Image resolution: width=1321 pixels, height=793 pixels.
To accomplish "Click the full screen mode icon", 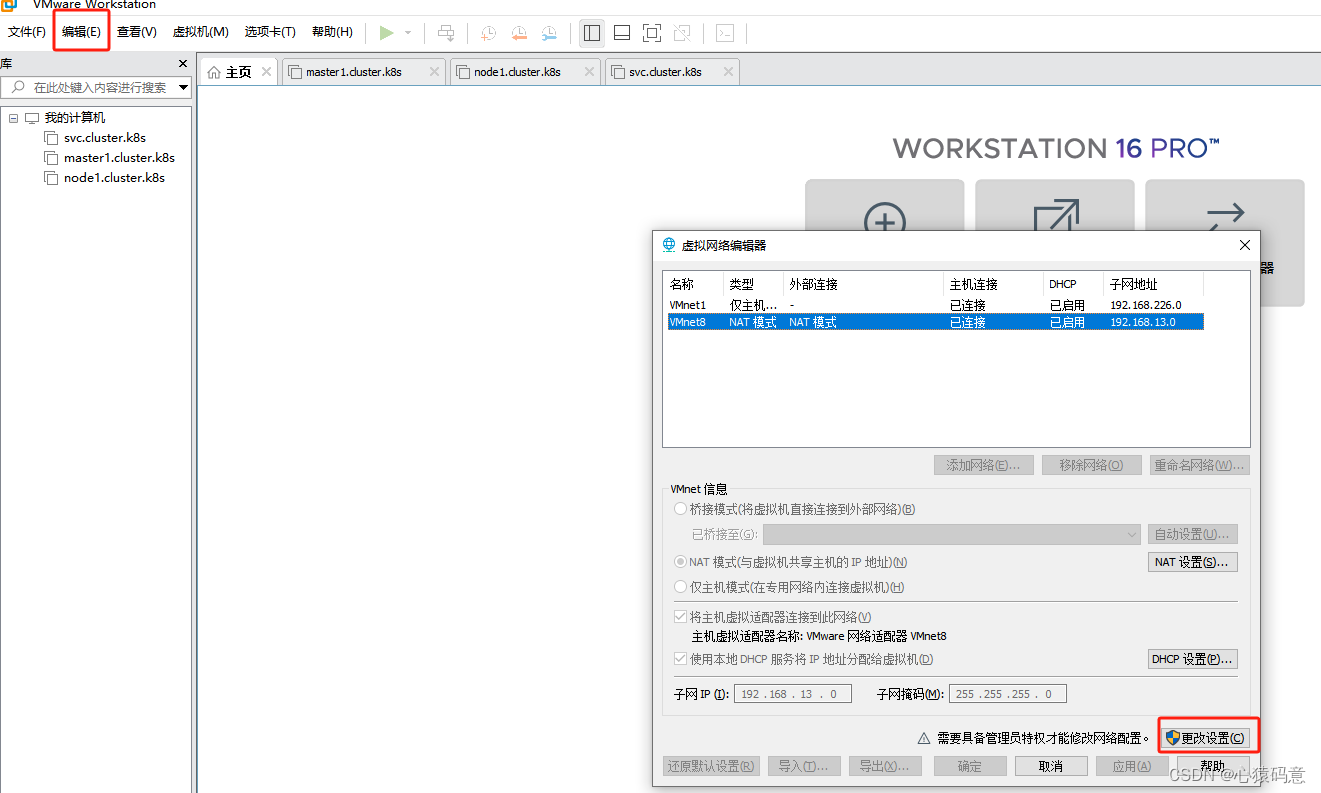I will (x=652, y=33).
